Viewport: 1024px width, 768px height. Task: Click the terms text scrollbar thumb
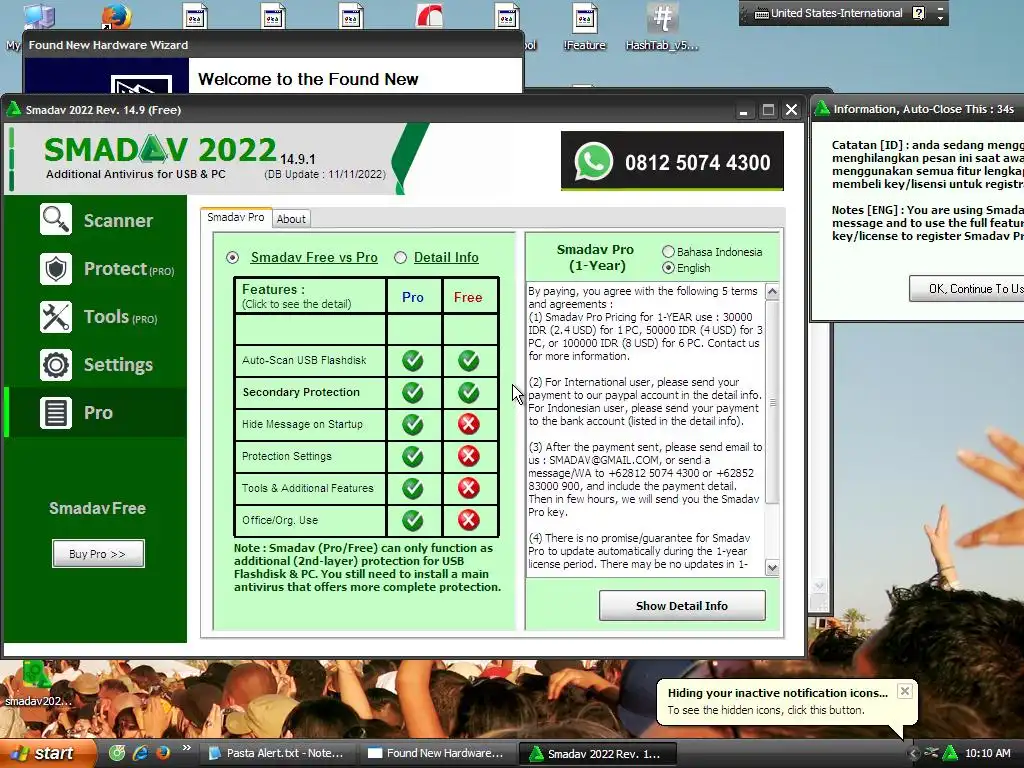point(772,402)
